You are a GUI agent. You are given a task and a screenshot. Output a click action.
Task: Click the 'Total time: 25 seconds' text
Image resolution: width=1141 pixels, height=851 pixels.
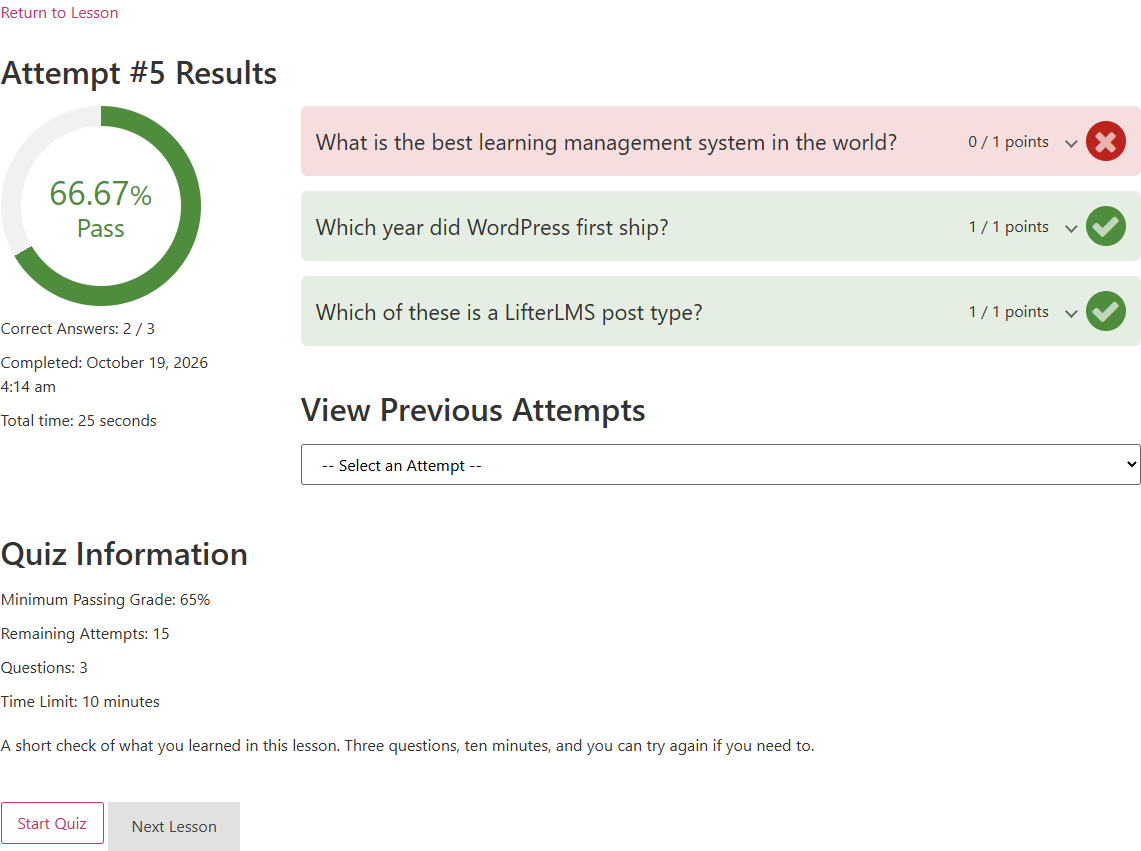tap(79, 421)
